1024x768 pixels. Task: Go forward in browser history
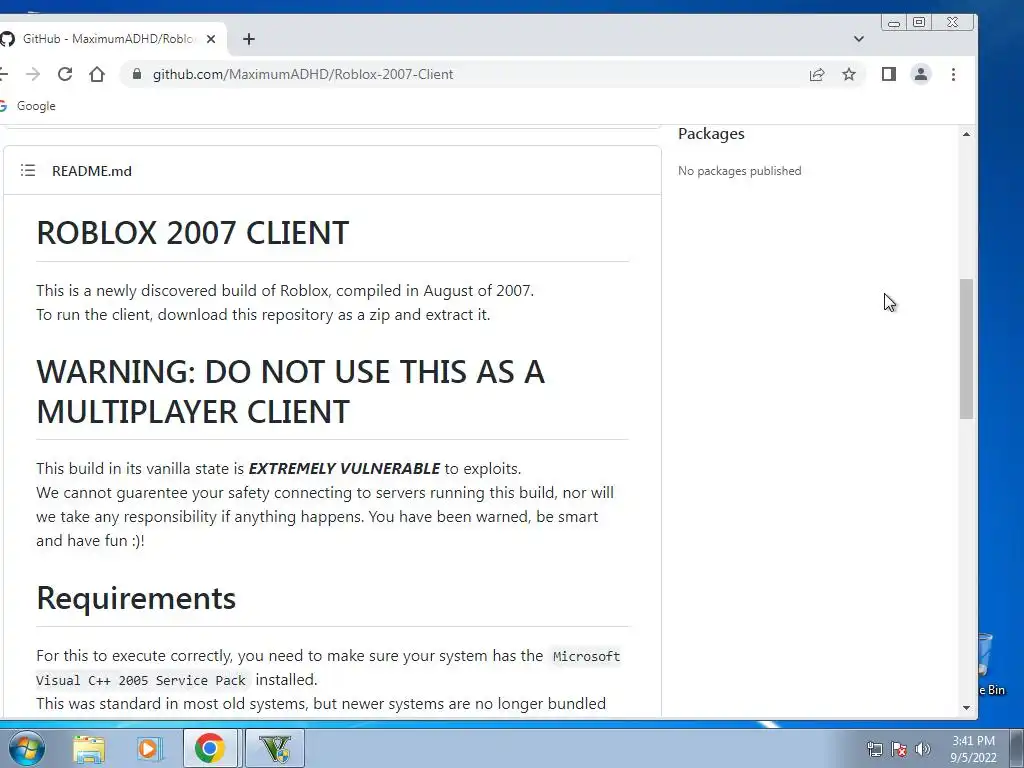pyautogui.click(x=33, y=74)
